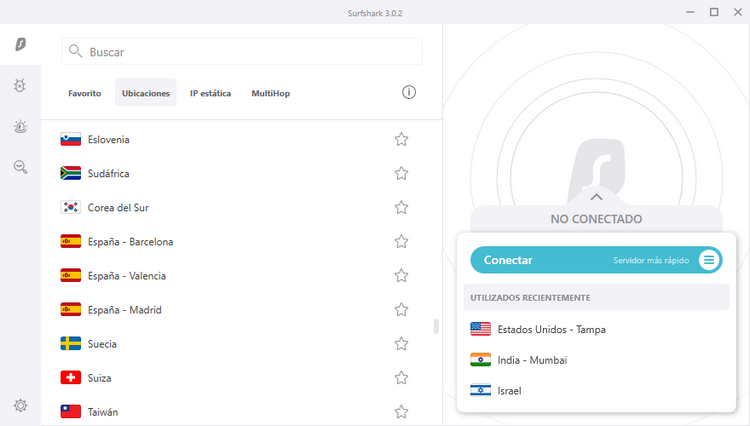Select Suiza location text

(x=99, y=378)
